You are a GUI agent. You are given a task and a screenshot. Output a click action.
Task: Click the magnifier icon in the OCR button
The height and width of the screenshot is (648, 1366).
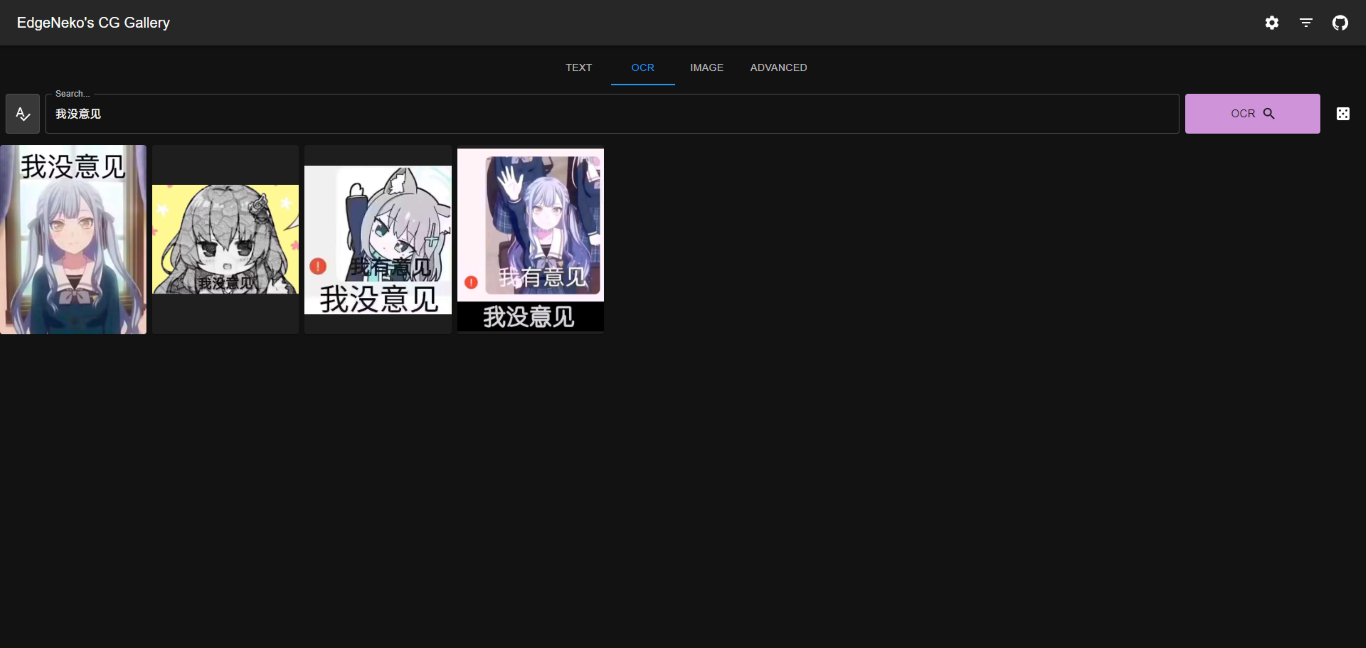pyautogui.click(x=1269, y=114)
